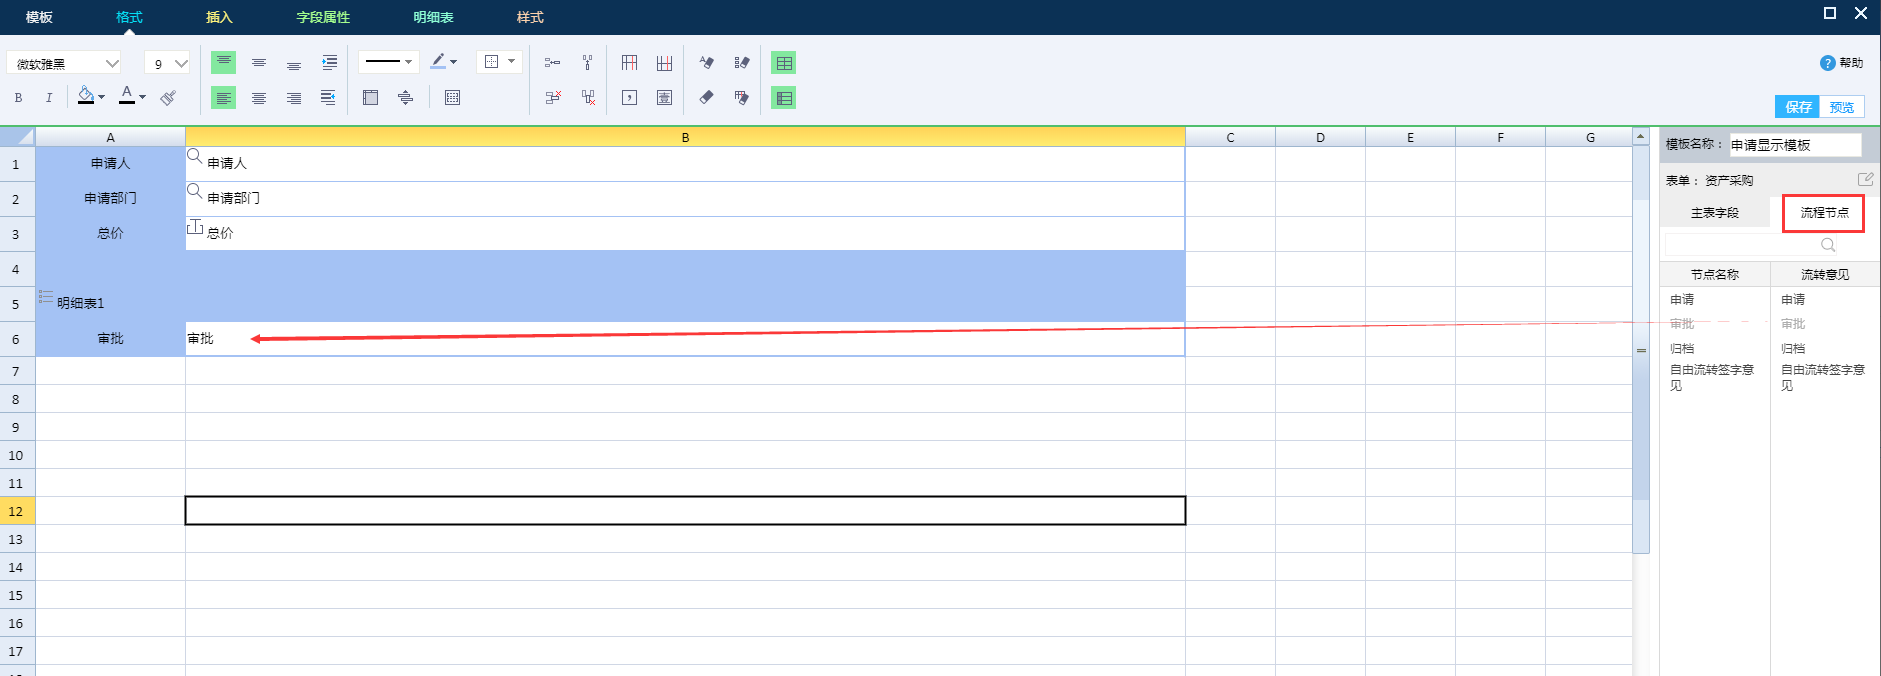Click the Italic formatting button
1881x676 pixels.
[x=48, y=98]
